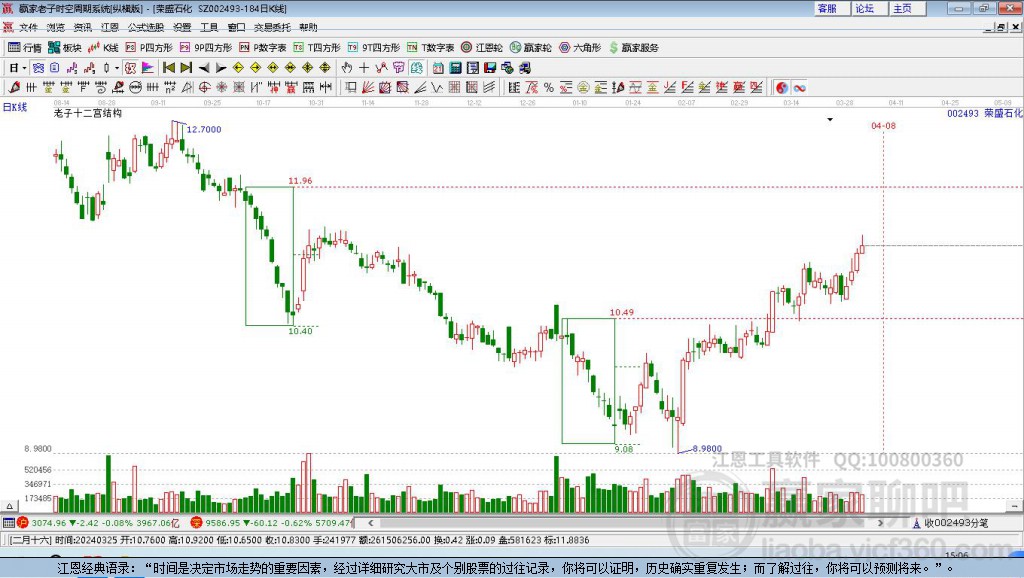The image size is (1024, 578).
Task: Jump to the first bar icon
Action: coord(168,68)
